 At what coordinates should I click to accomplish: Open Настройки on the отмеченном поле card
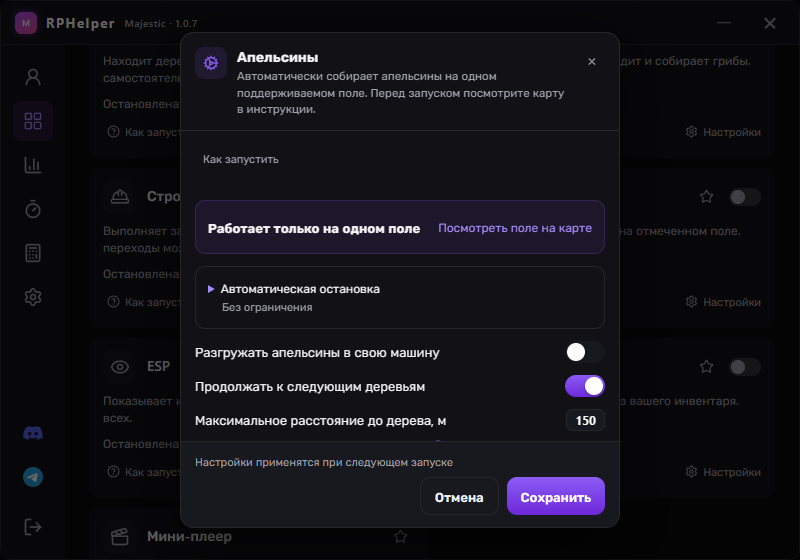pyautogui.click(x=723, y=302)
